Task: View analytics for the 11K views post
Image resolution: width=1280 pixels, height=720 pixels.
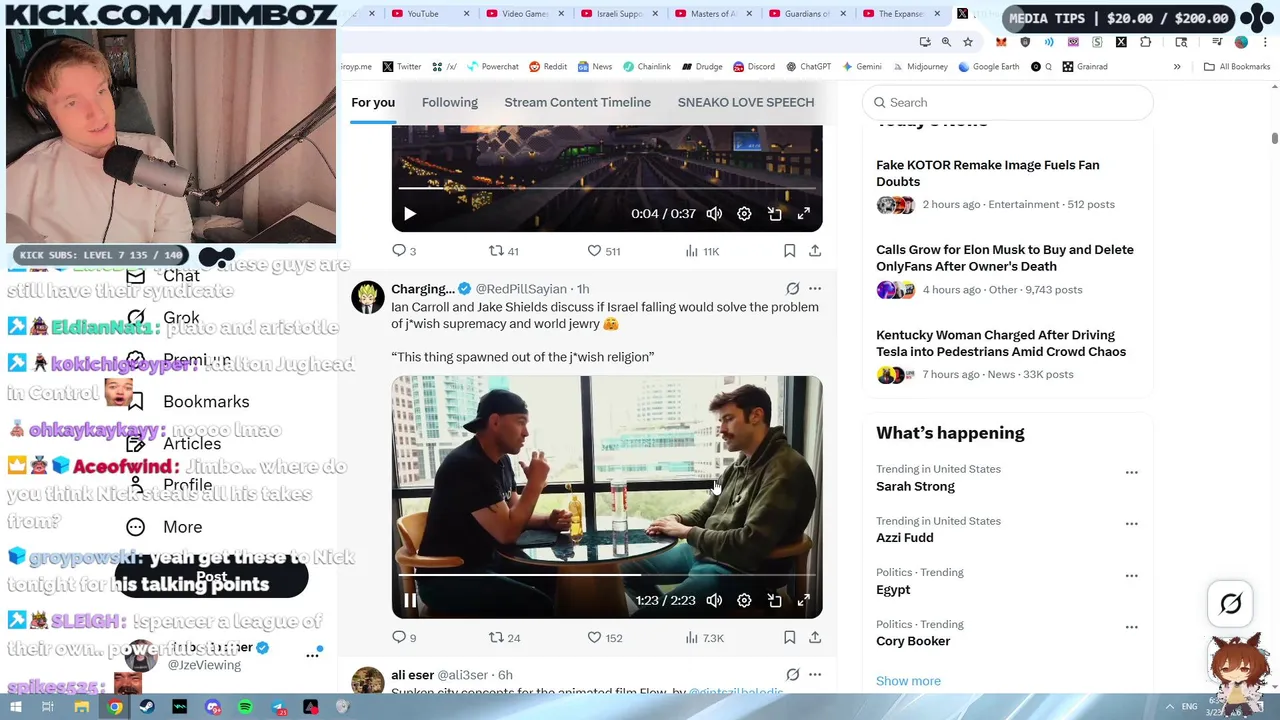Action: tap(702, 251)
